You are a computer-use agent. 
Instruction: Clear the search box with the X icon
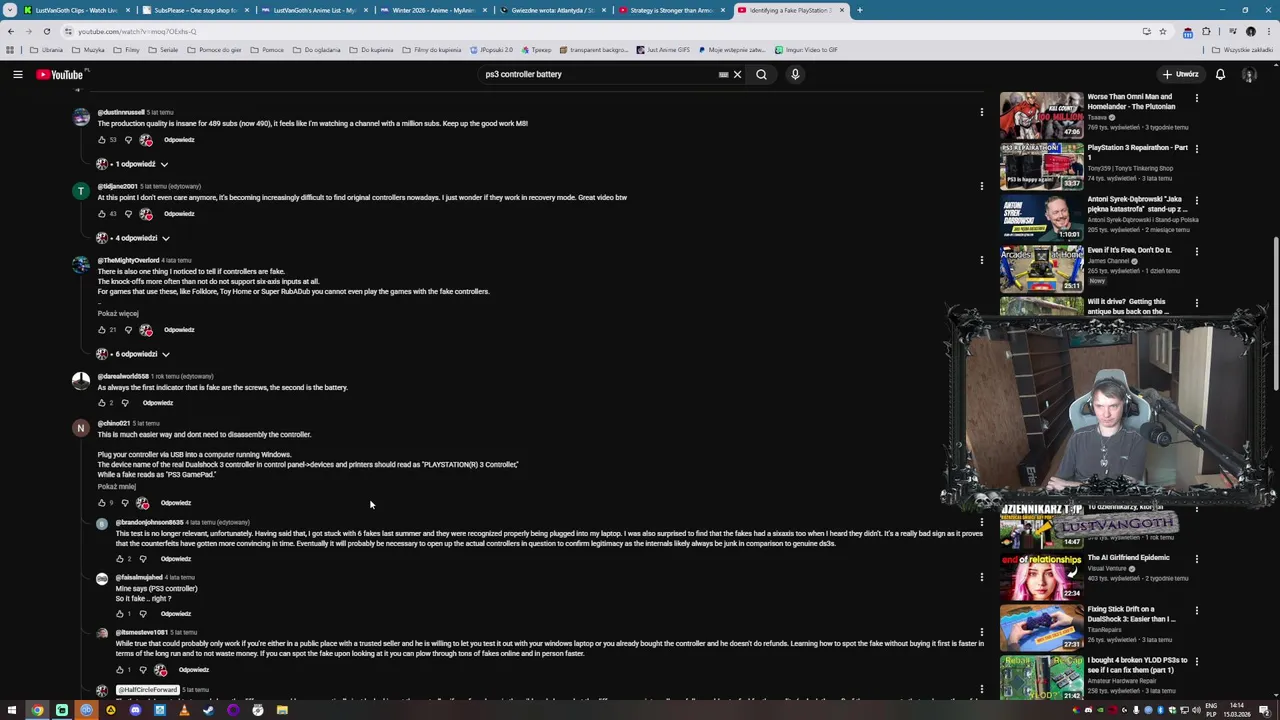[737, 74]
